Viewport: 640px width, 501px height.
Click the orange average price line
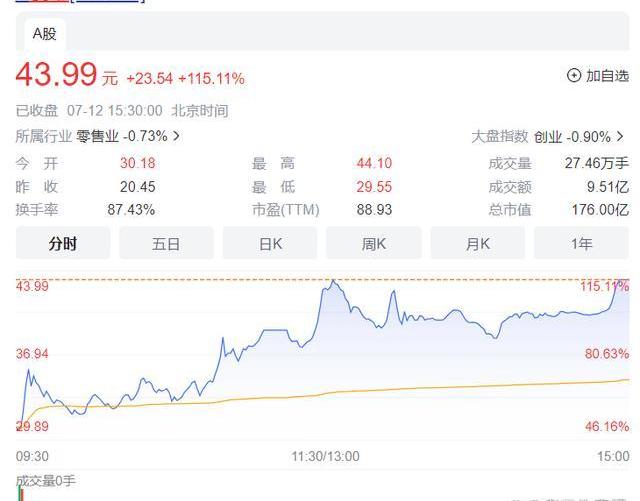[400, 390]
